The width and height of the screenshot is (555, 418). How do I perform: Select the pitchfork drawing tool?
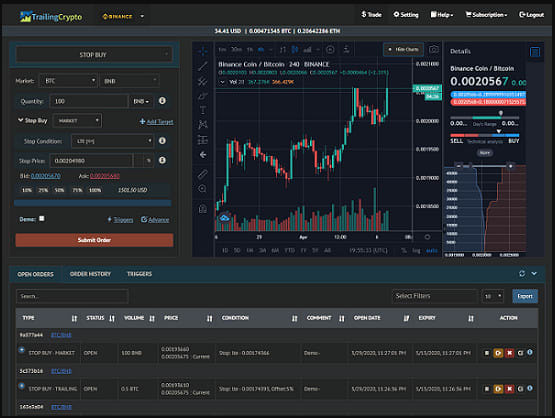pos(202,81)
